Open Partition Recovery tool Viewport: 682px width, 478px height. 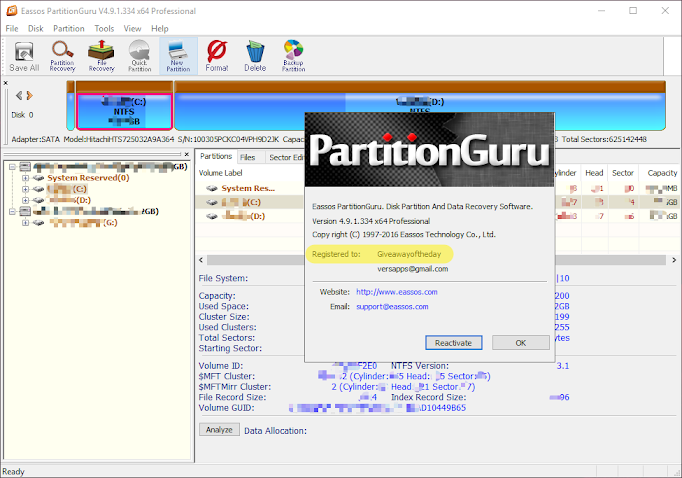tap(62, 57)
